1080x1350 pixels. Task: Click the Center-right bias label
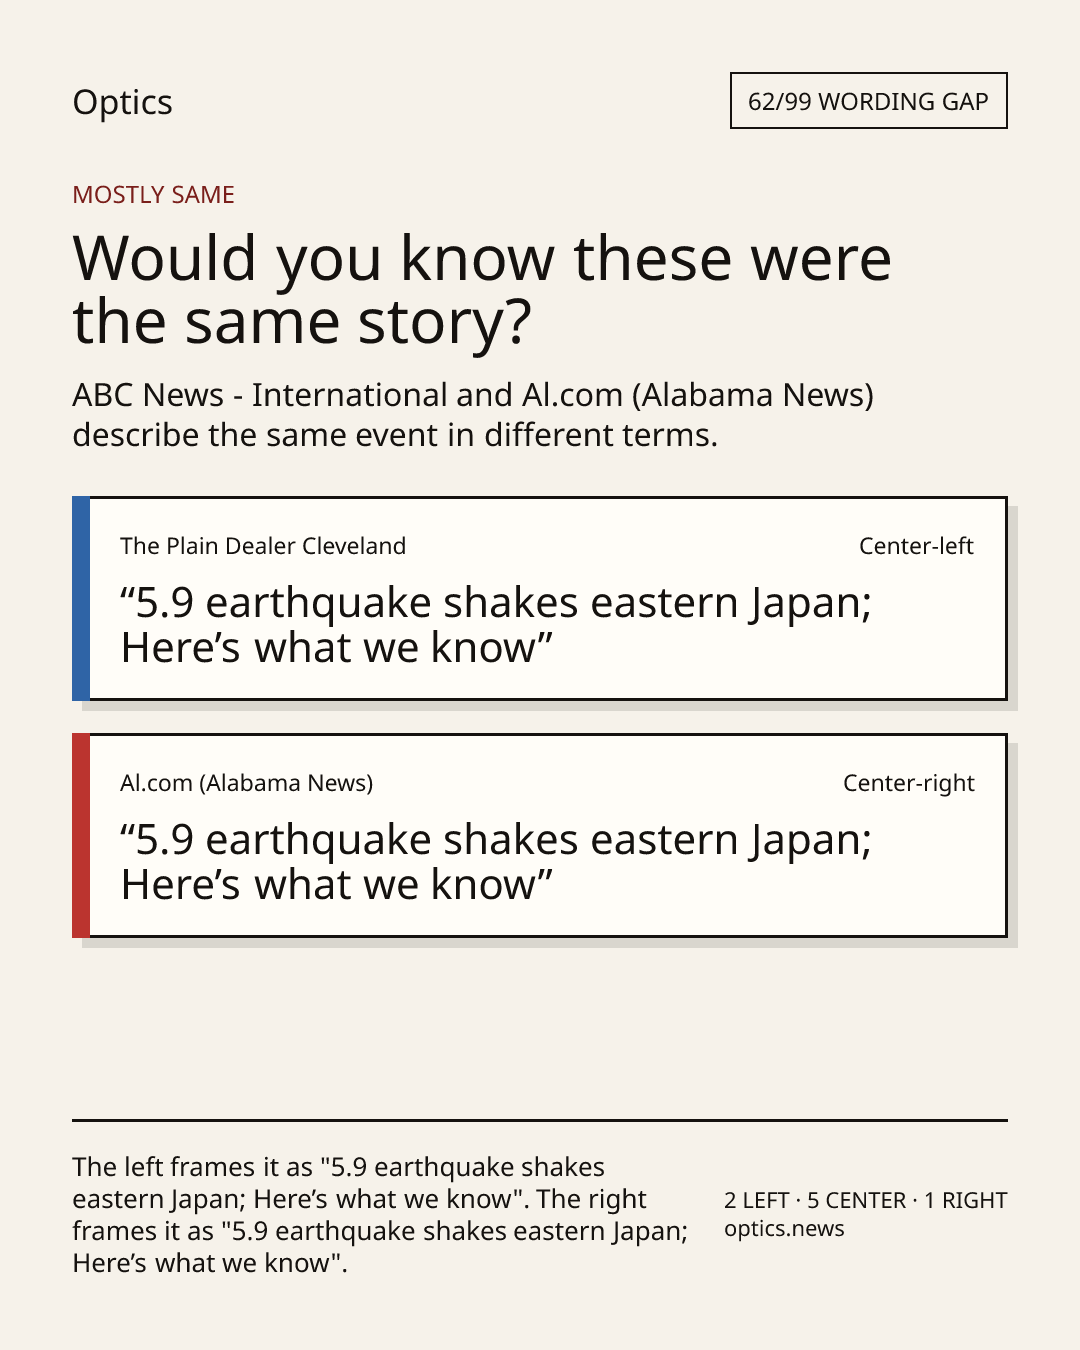pyautogui.click(x=908, y=783)
